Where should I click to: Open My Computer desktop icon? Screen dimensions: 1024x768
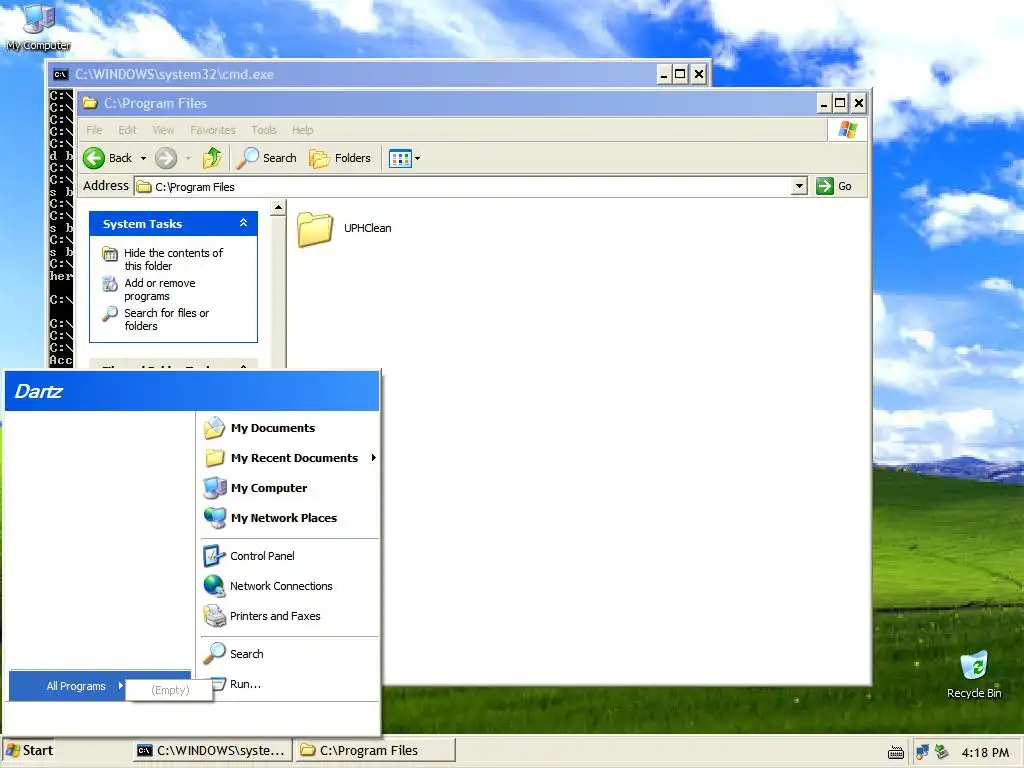(x=38, y=26)
